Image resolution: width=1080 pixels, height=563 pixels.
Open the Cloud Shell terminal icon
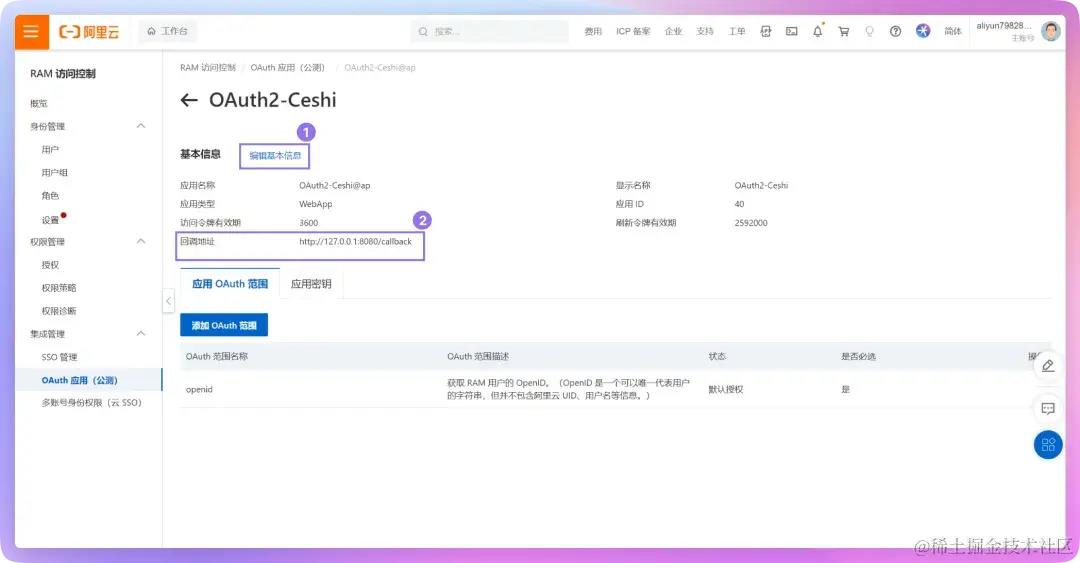tap(791, 32)
